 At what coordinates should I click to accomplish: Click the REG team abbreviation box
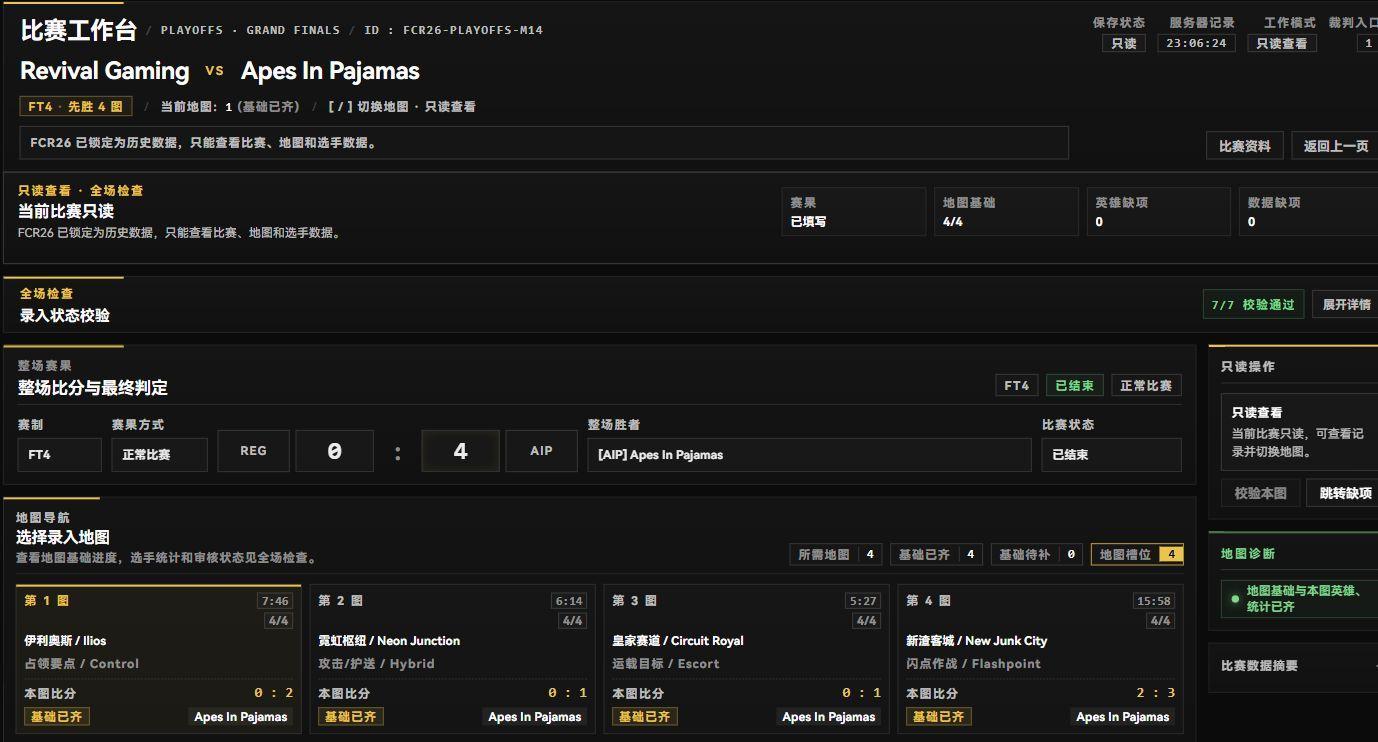[x=253, y=451]
